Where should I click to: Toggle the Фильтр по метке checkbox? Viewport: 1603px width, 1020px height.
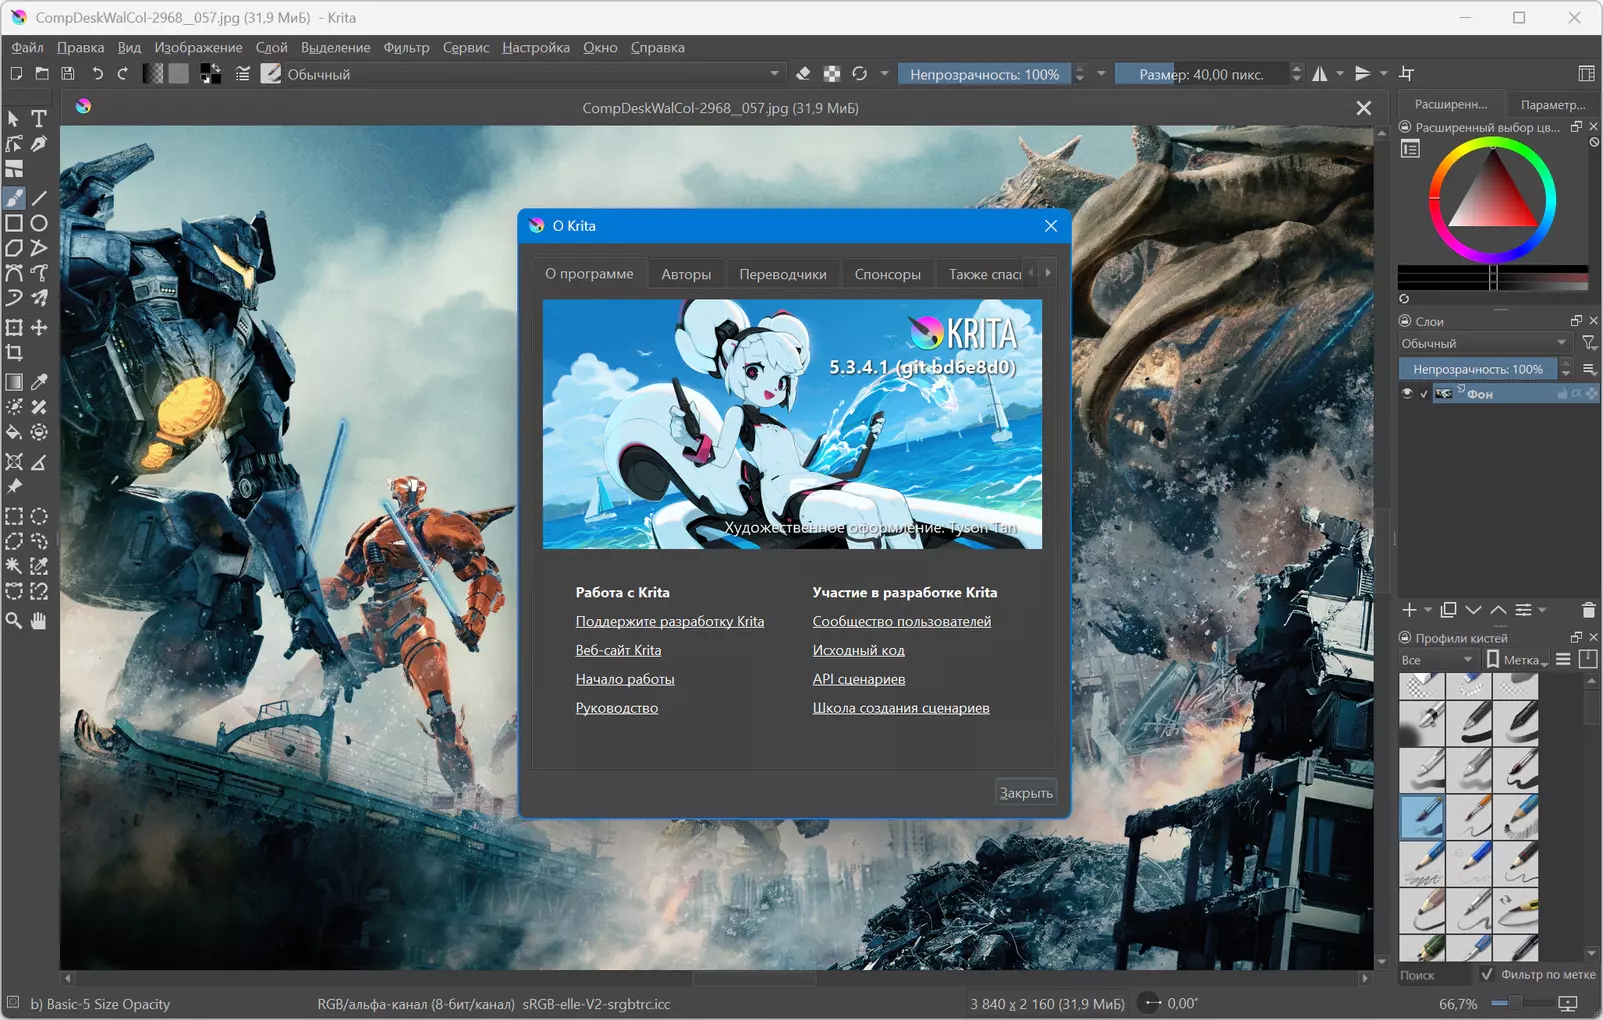pos(1487,974)
